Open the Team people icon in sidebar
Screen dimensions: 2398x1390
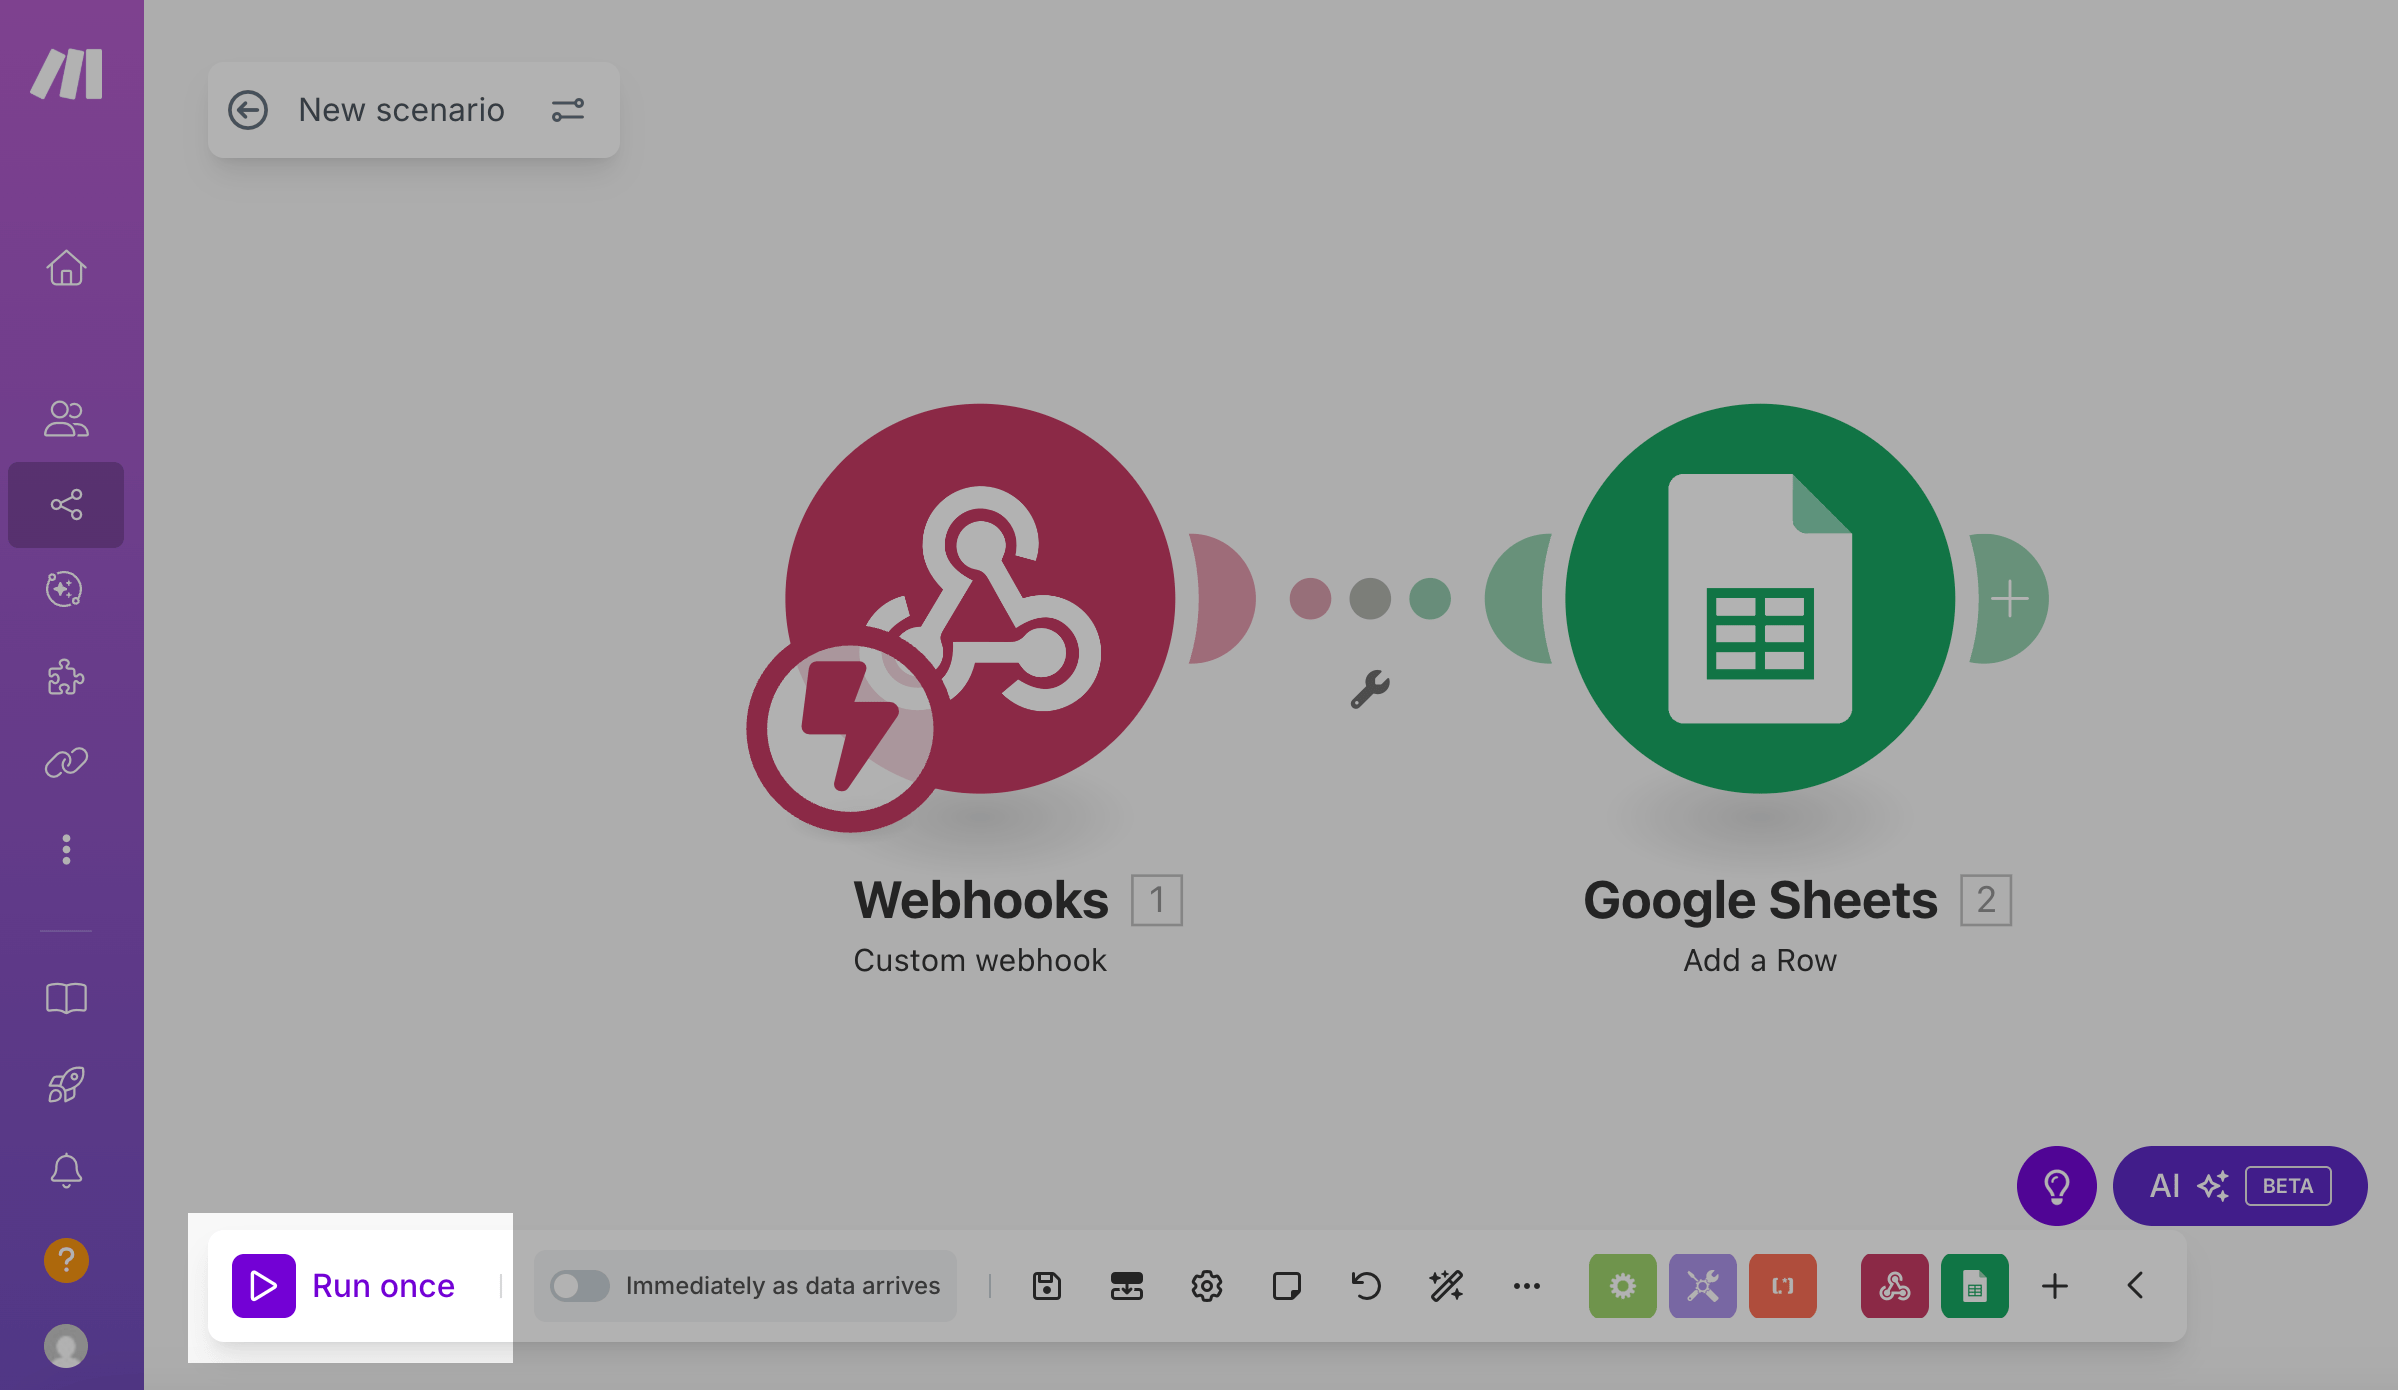point(66,419)
